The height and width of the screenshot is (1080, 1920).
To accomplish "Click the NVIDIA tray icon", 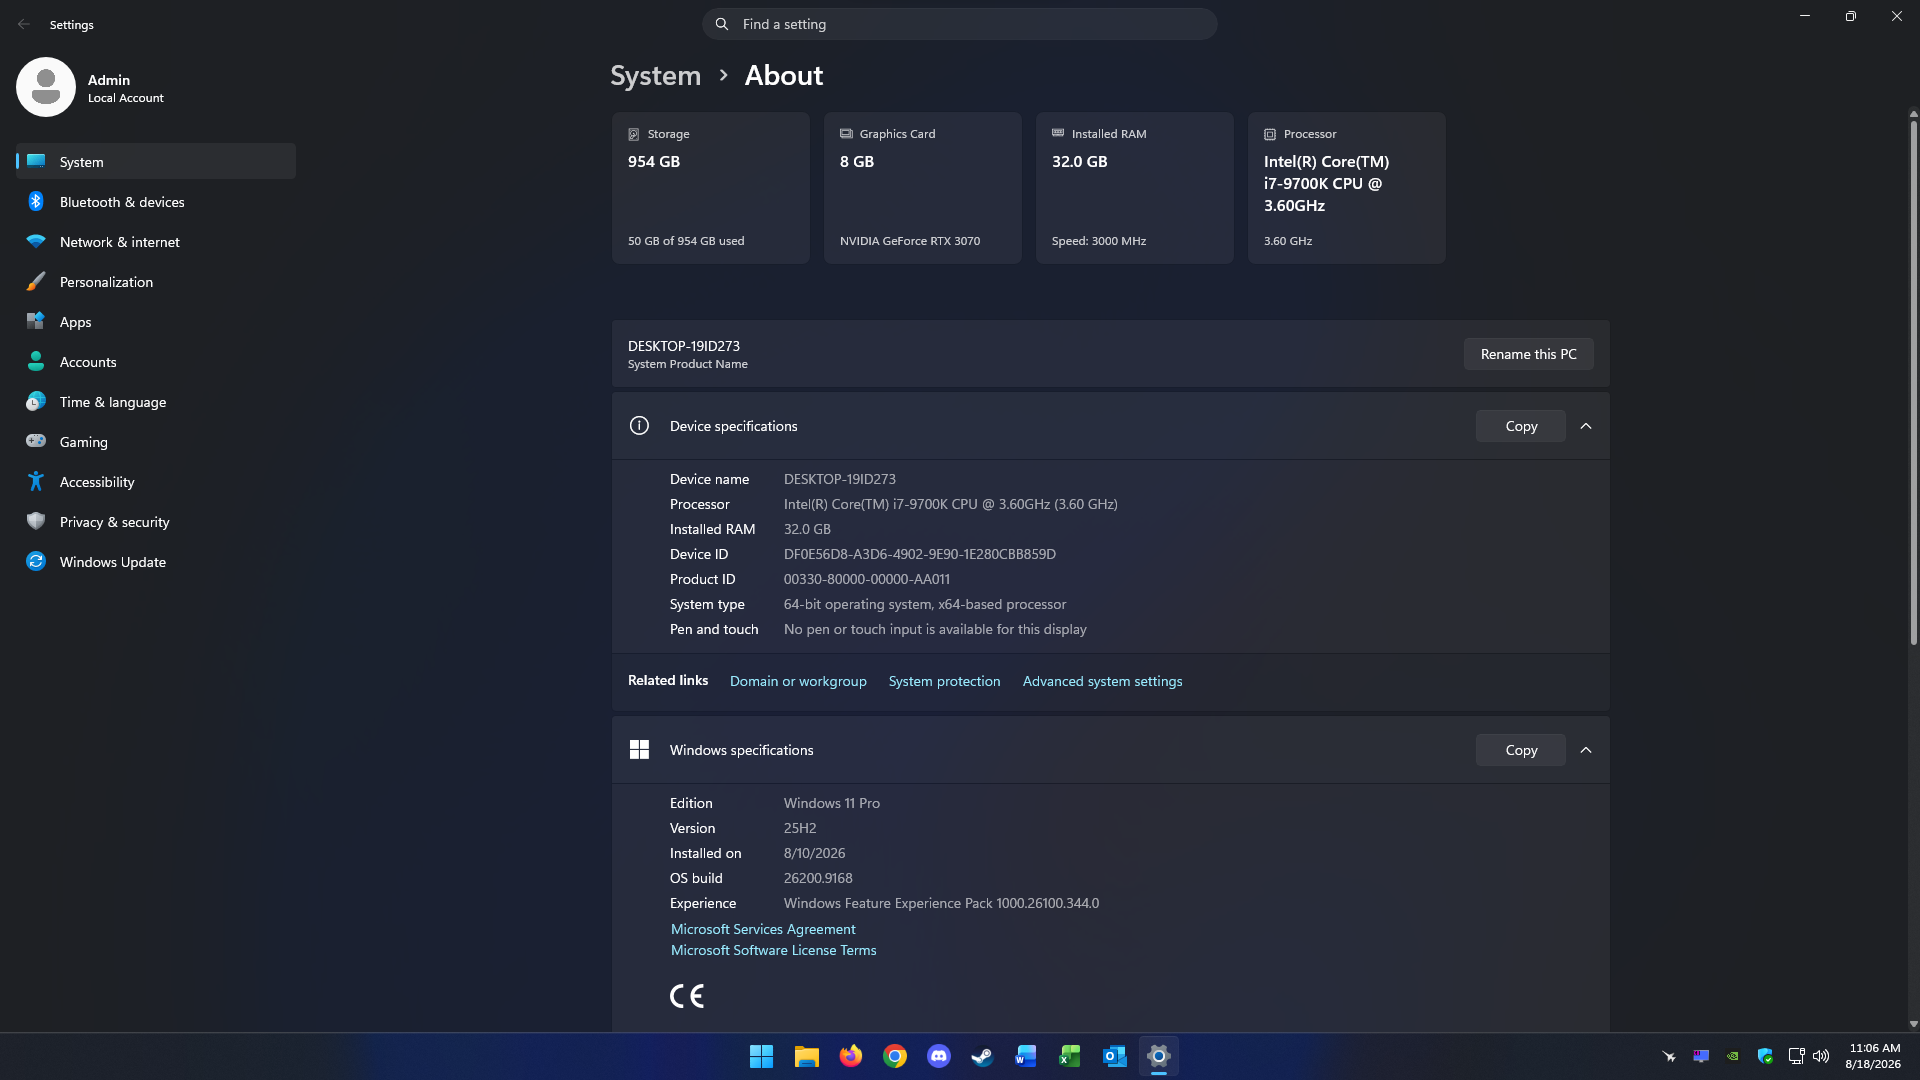I will pyautogui.click(x=1733, y=1056).
